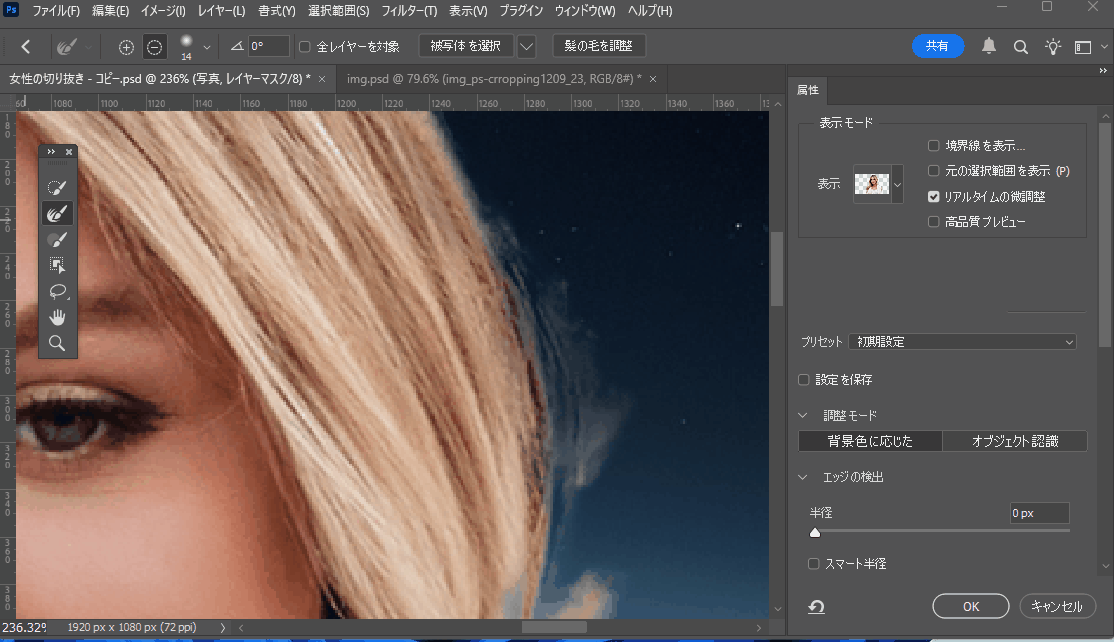Open the notifications bell icon

coord(989,46)
